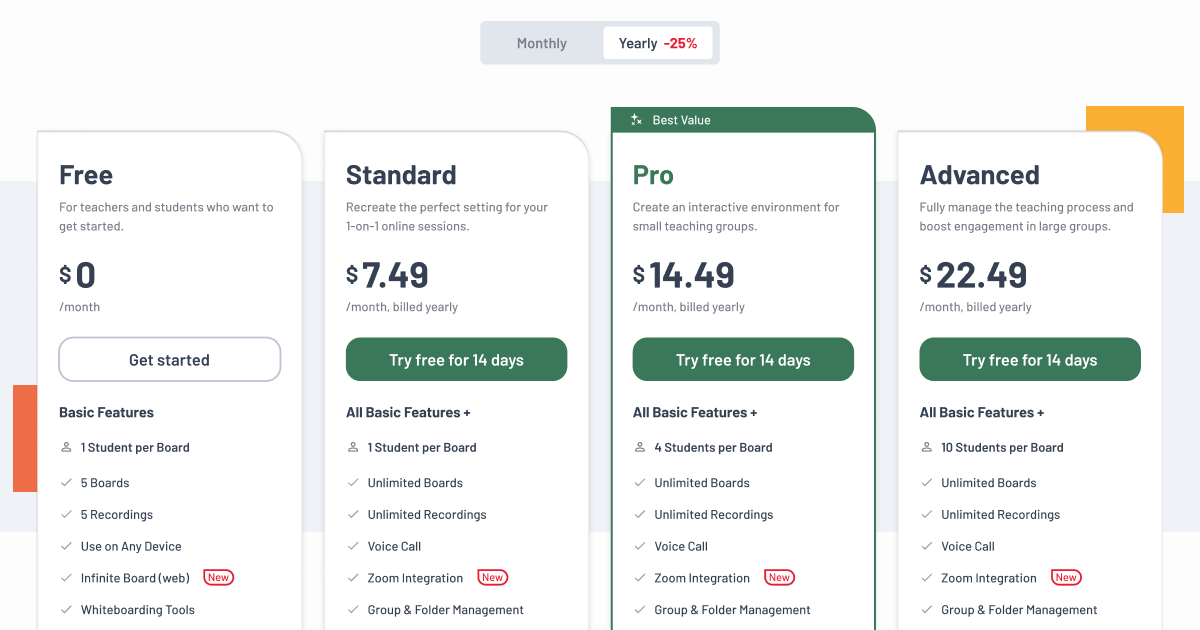
Task: Click the Best Value banner label
Action: pos(681,120)
